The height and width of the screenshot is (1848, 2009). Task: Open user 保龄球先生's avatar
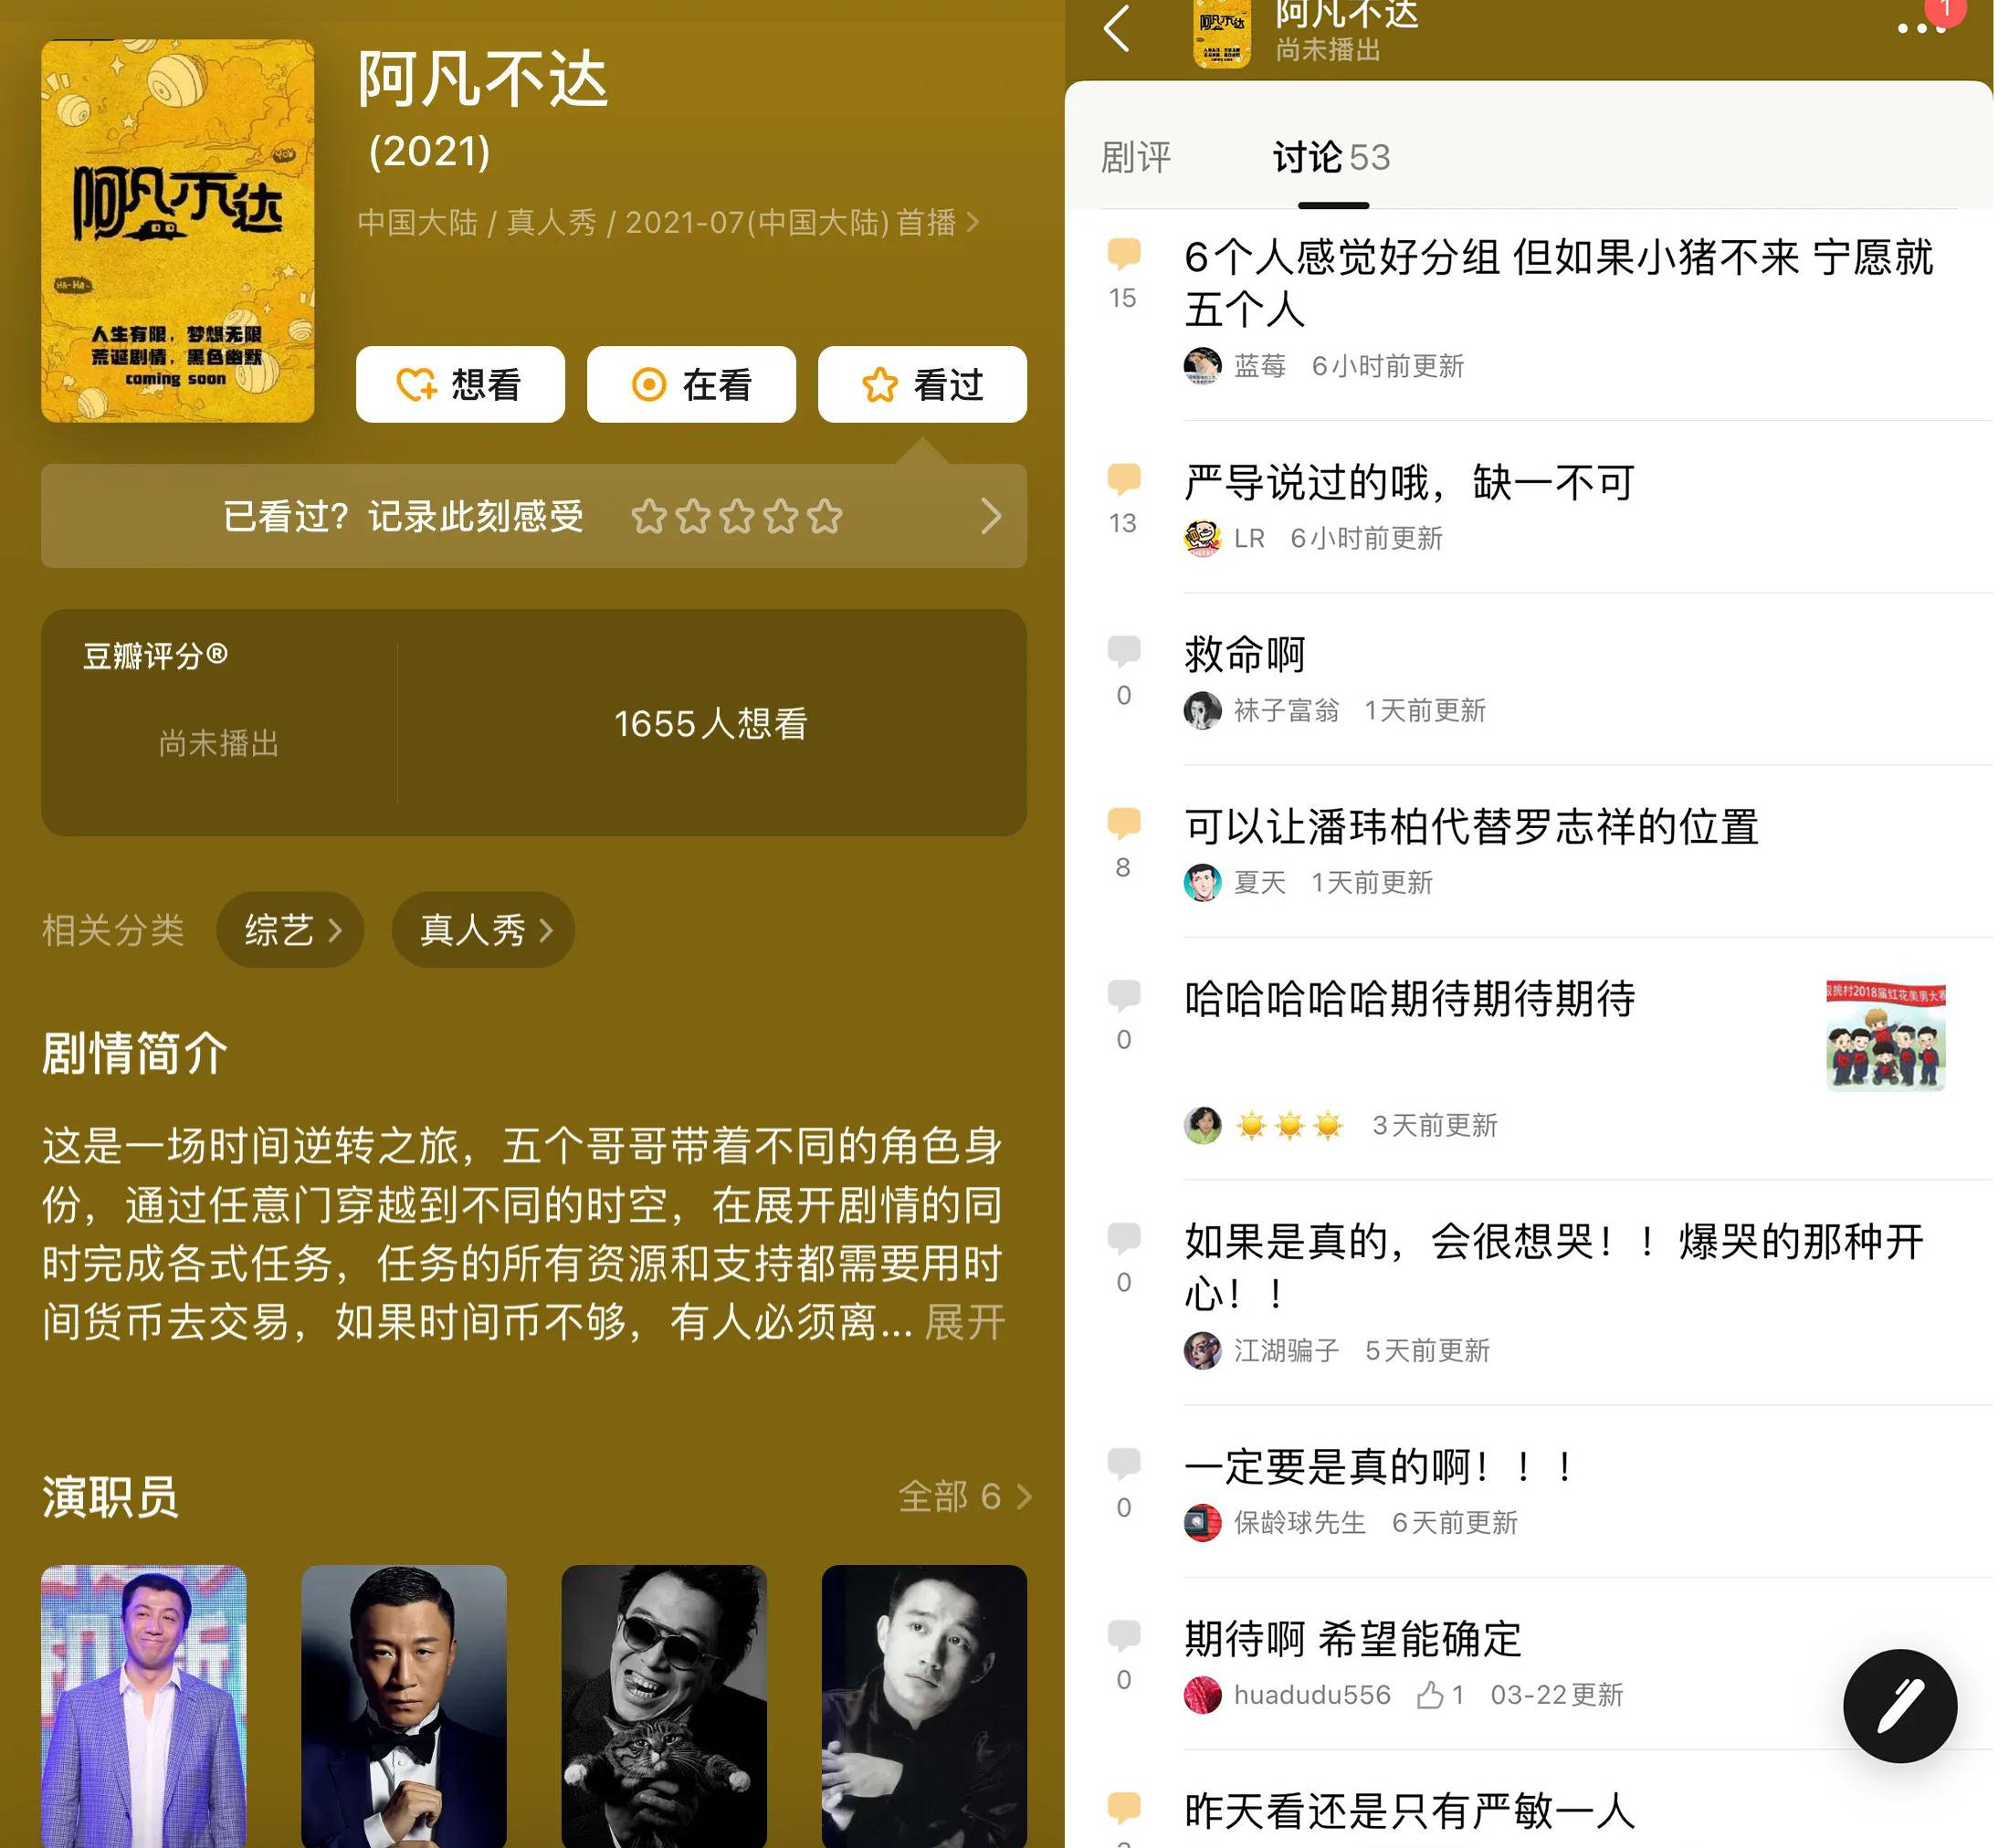click(1202, 1522)
